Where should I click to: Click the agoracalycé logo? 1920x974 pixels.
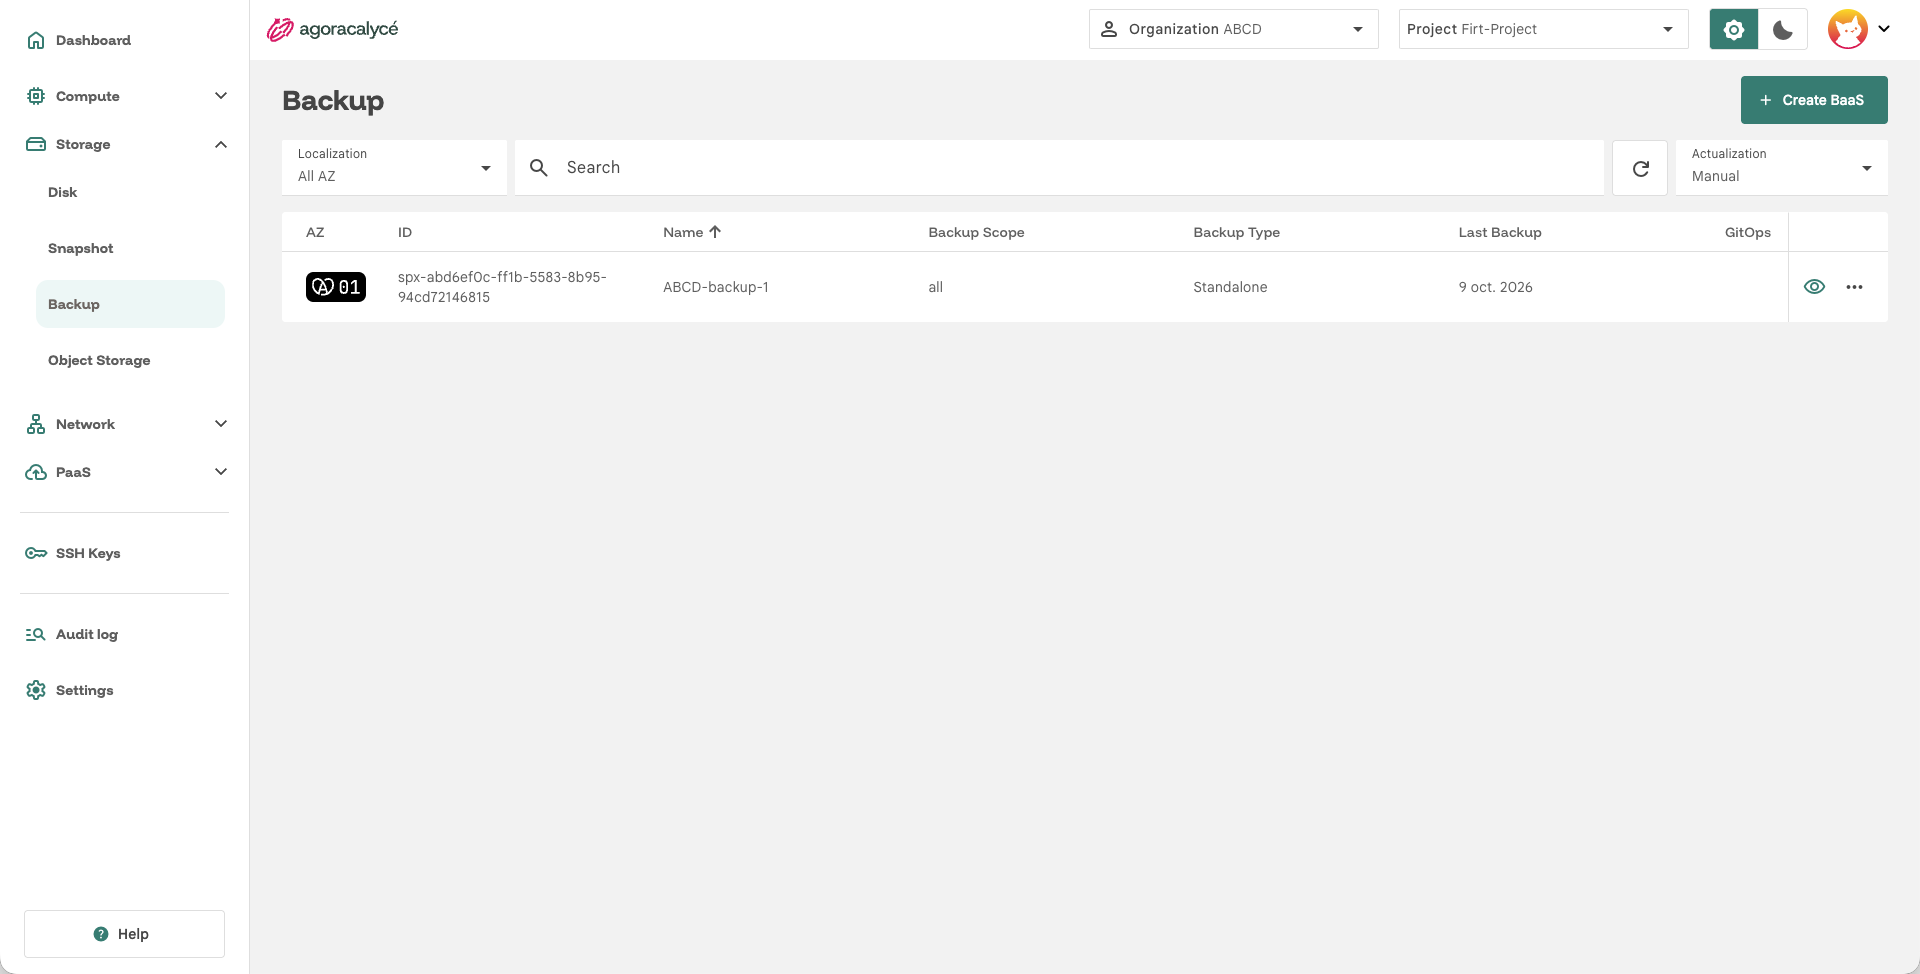point(332,29)
